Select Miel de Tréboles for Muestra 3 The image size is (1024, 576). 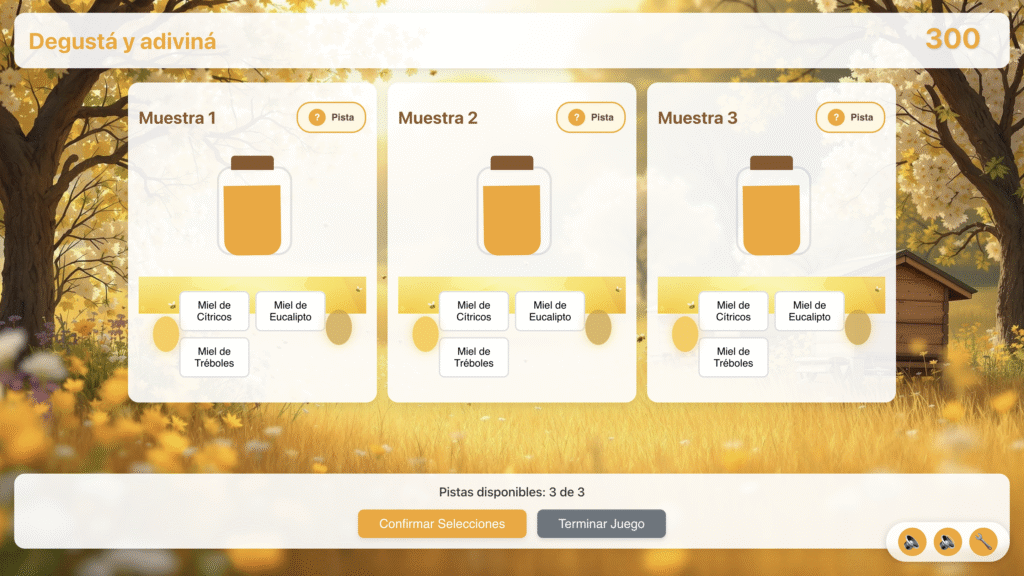733,357
